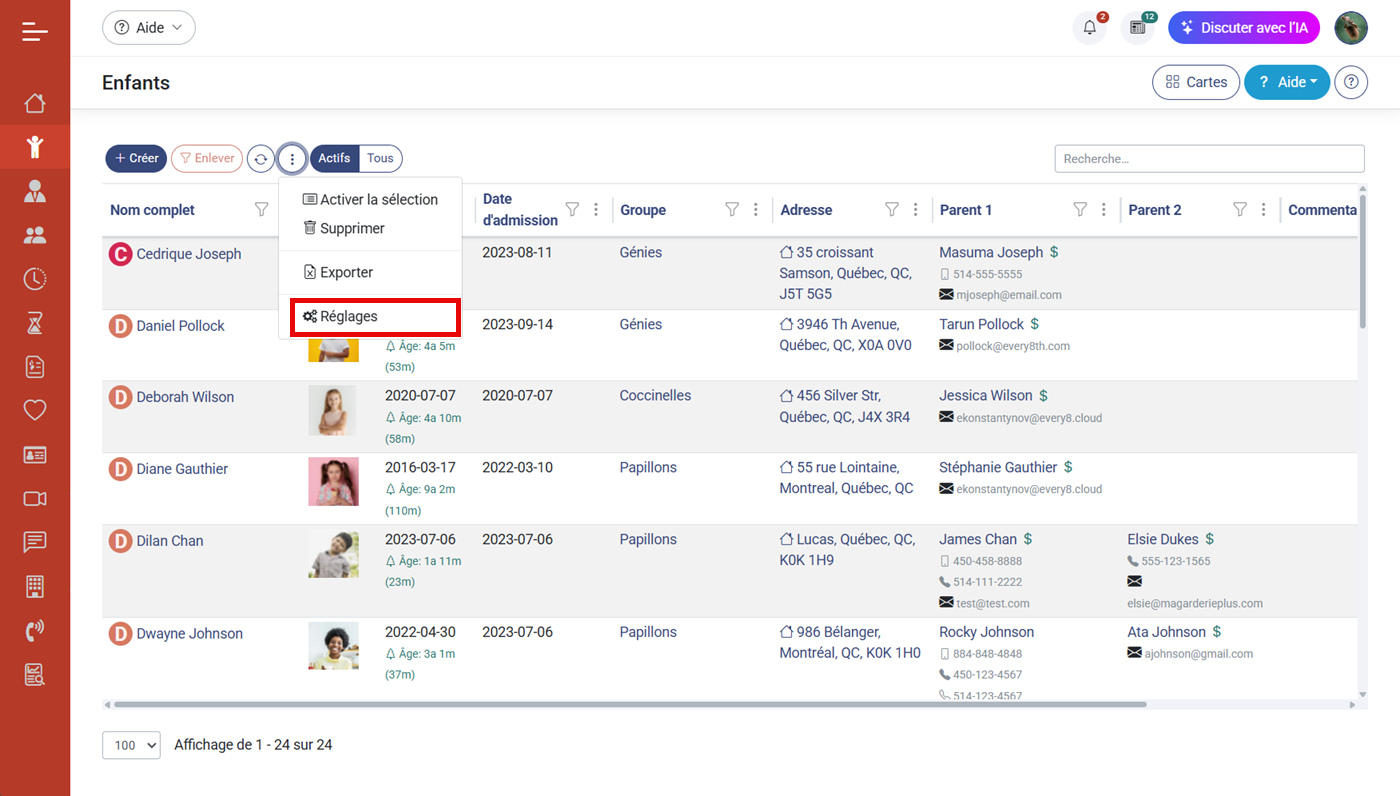The height and width of the screenshot is (796, 1400).
Task: Open the page size dropdown showing 100
Action: [x=131, y=745]
